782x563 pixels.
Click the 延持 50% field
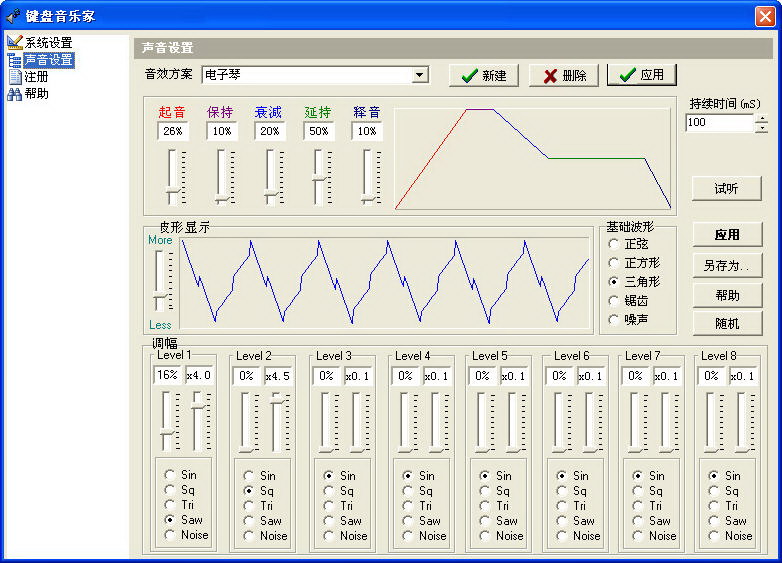(319, 131)
